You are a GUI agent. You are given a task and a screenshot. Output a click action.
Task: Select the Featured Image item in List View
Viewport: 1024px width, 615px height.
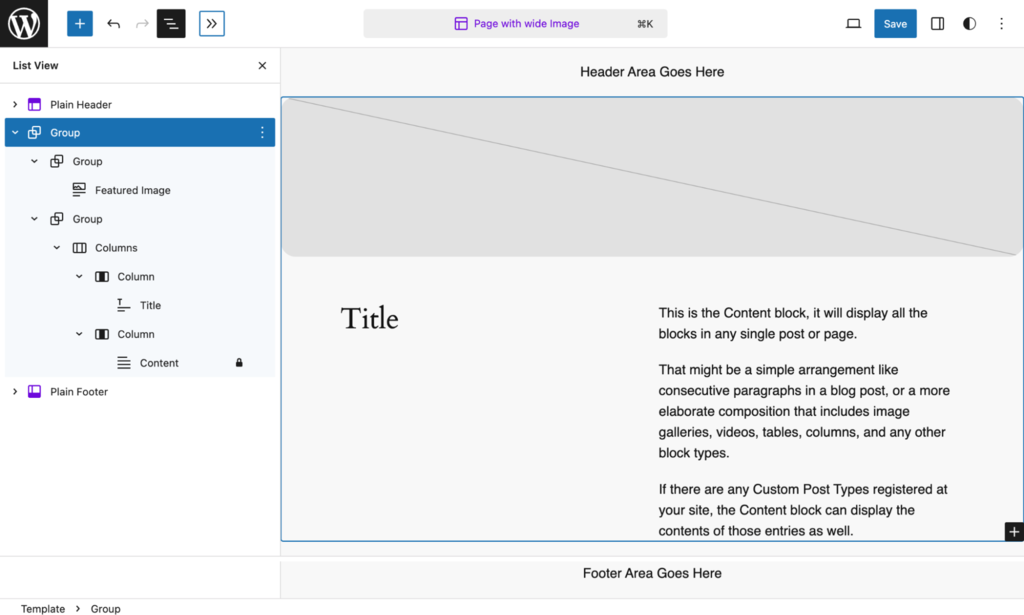coord(132,190)
